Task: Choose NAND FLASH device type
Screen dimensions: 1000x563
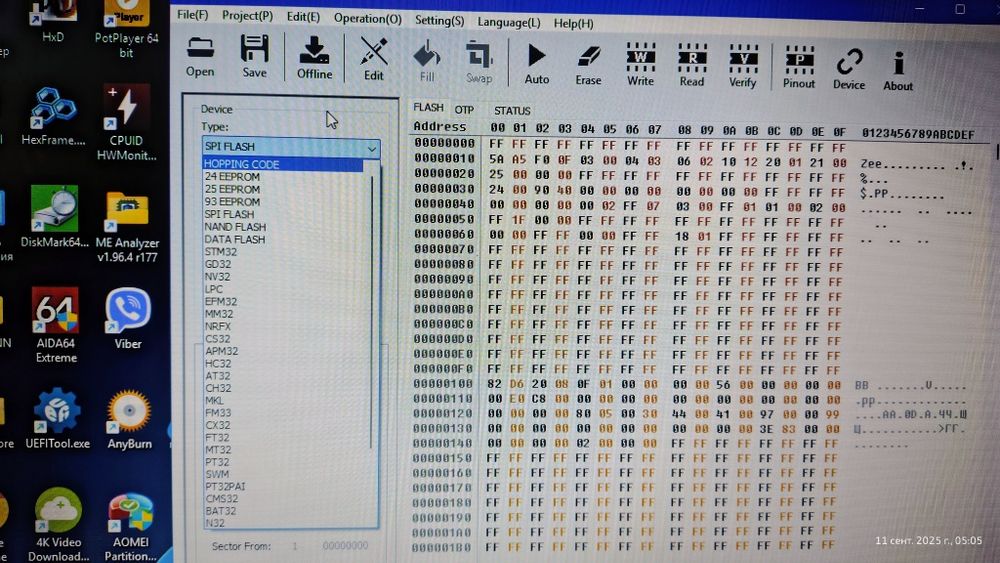Action: [235, 227]
